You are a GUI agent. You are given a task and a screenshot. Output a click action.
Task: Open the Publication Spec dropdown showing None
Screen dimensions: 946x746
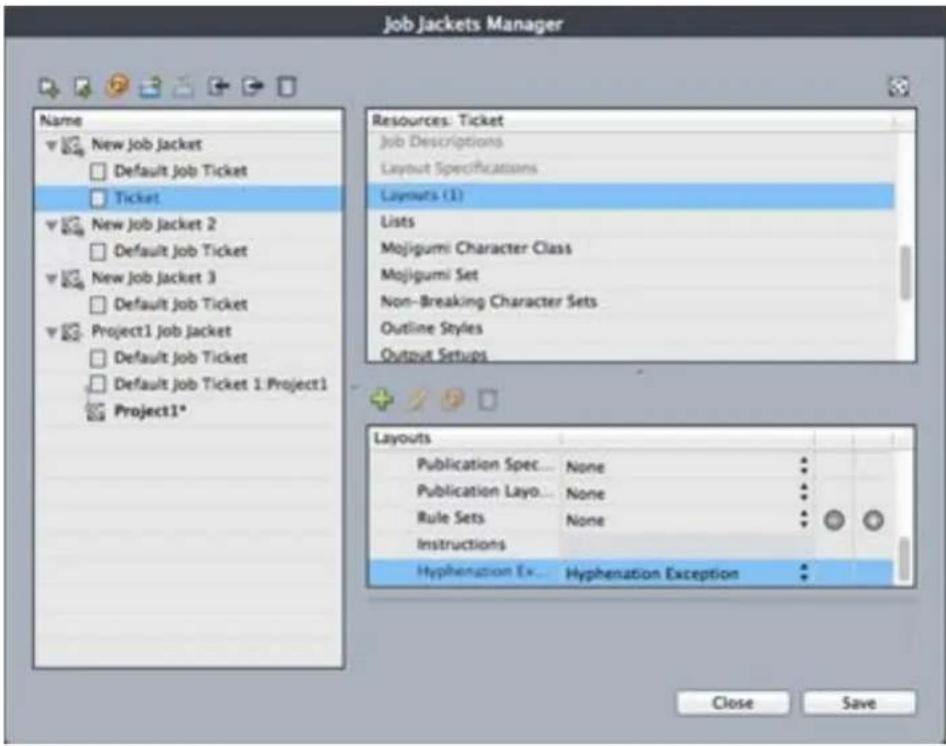[687, 466]
